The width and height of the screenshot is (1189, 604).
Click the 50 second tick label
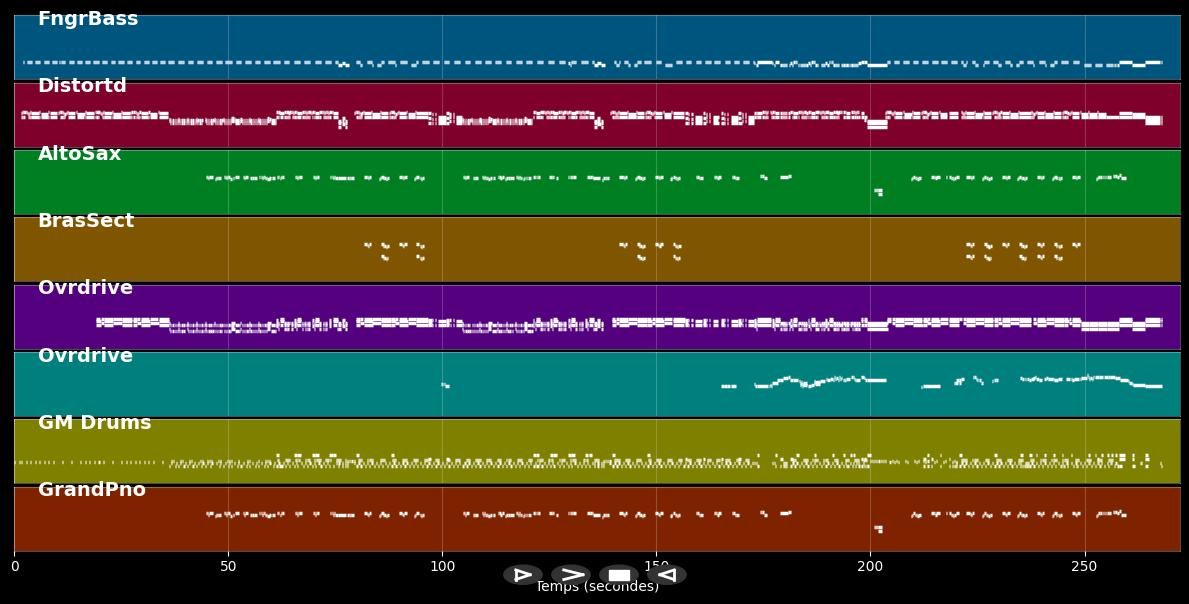228,567
